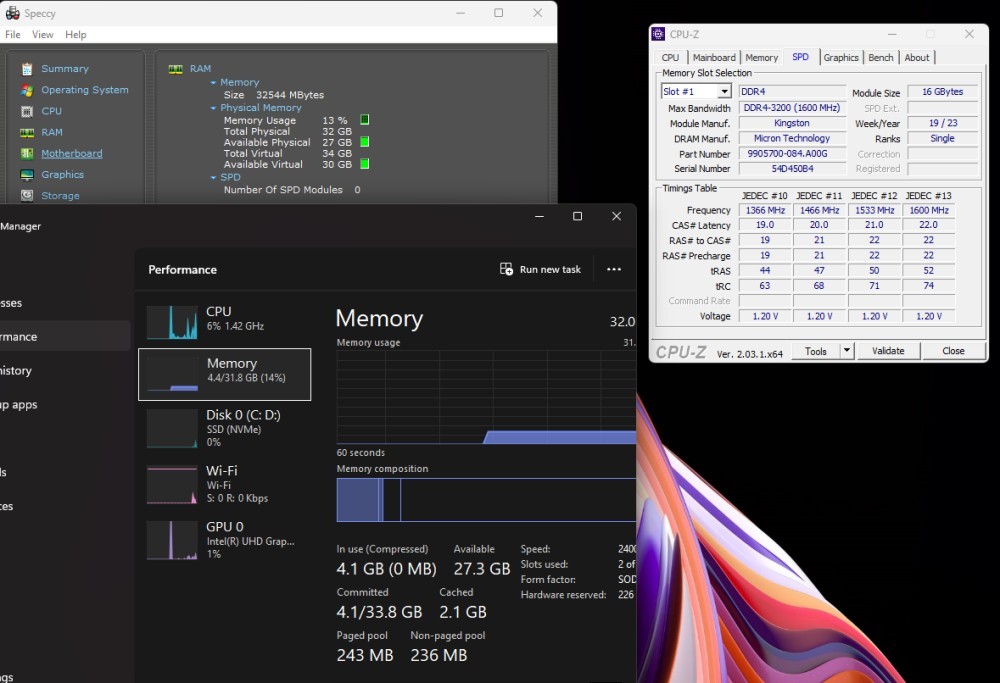Select the Wi-Fi performance graph thumbnail
The height and width of the screenshot is (683, 1000).
tap(172, 485)
